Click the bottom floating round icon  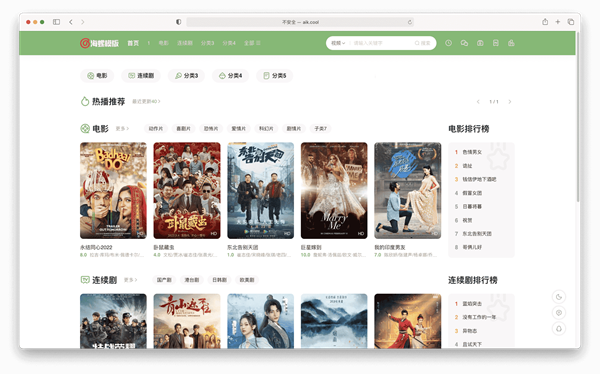pos(559,329)
